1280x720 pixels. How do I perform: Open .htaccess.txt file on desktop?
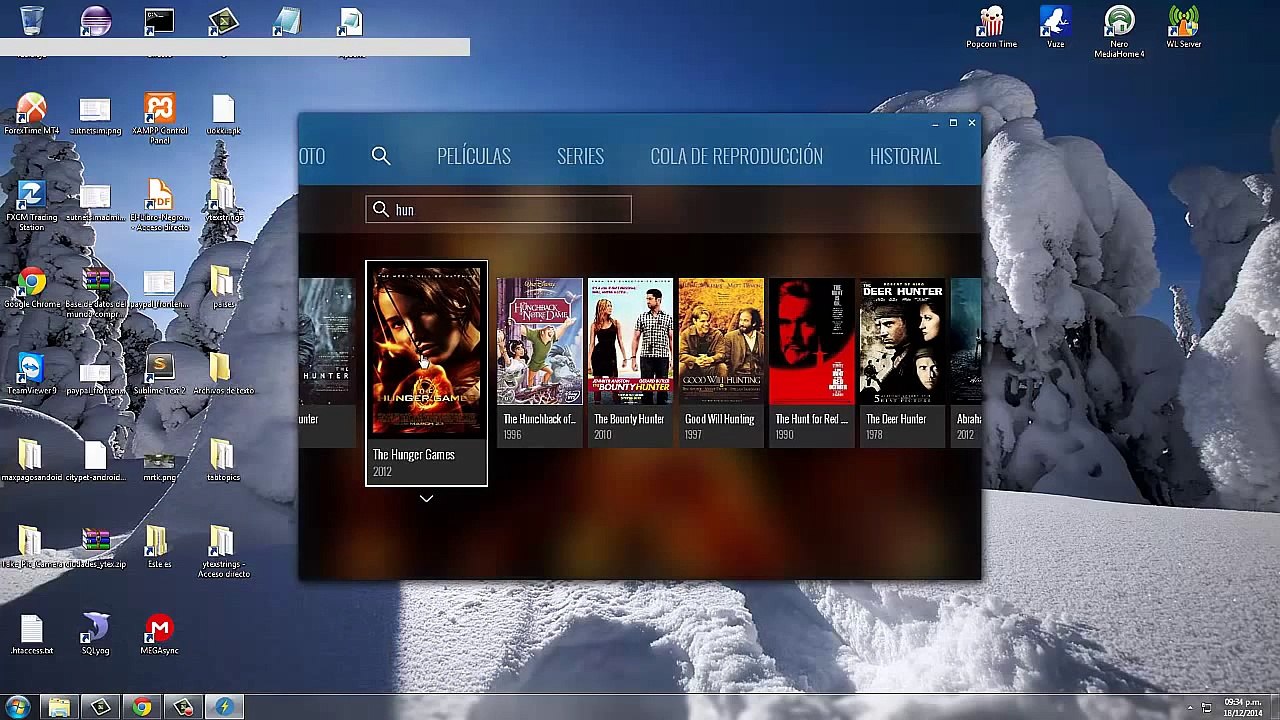[x=32, y=636]
